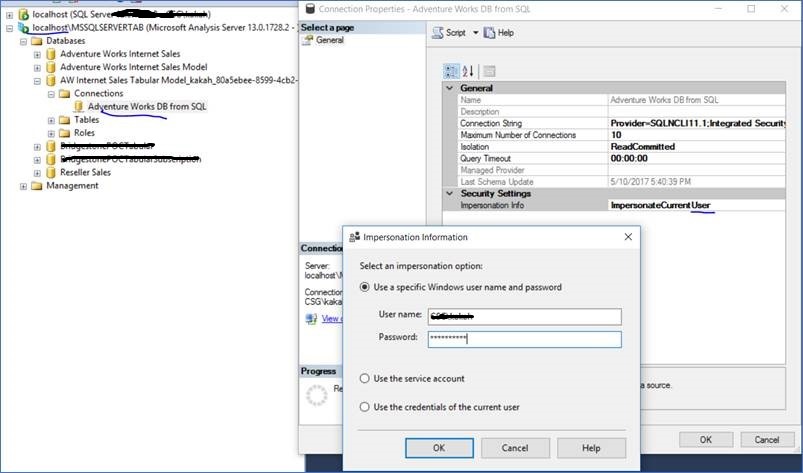Click the localhost SQL Server icon
Screen dimensions: 803x473
(x=23, y=15)
